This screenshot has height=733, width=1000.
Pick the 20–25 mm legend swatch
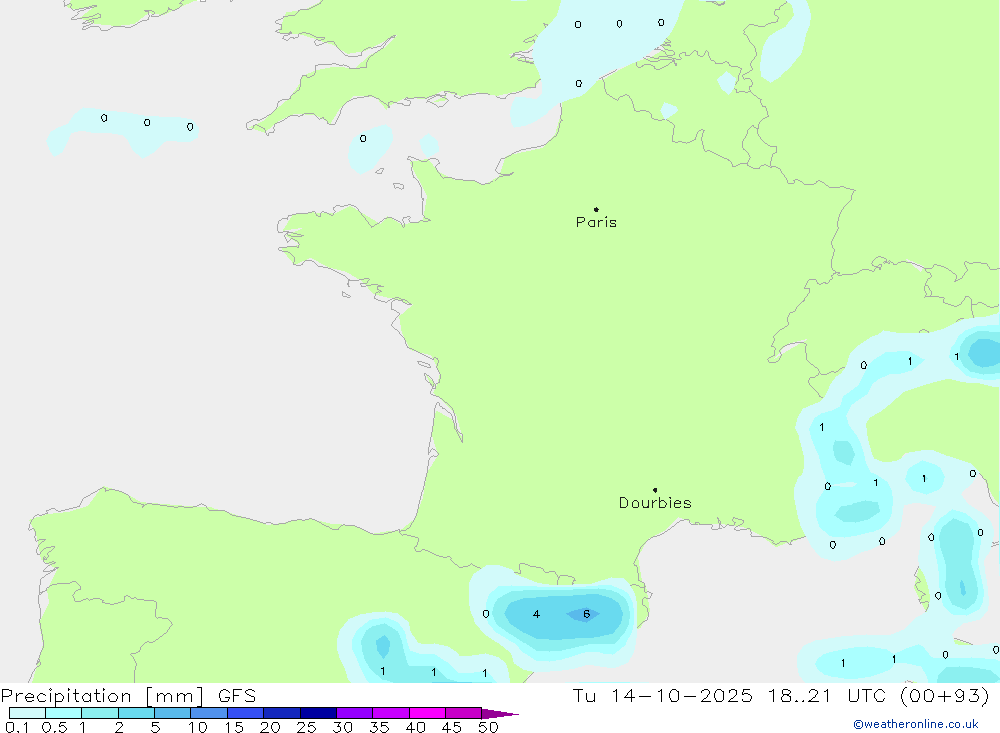[x=281, y=713]
